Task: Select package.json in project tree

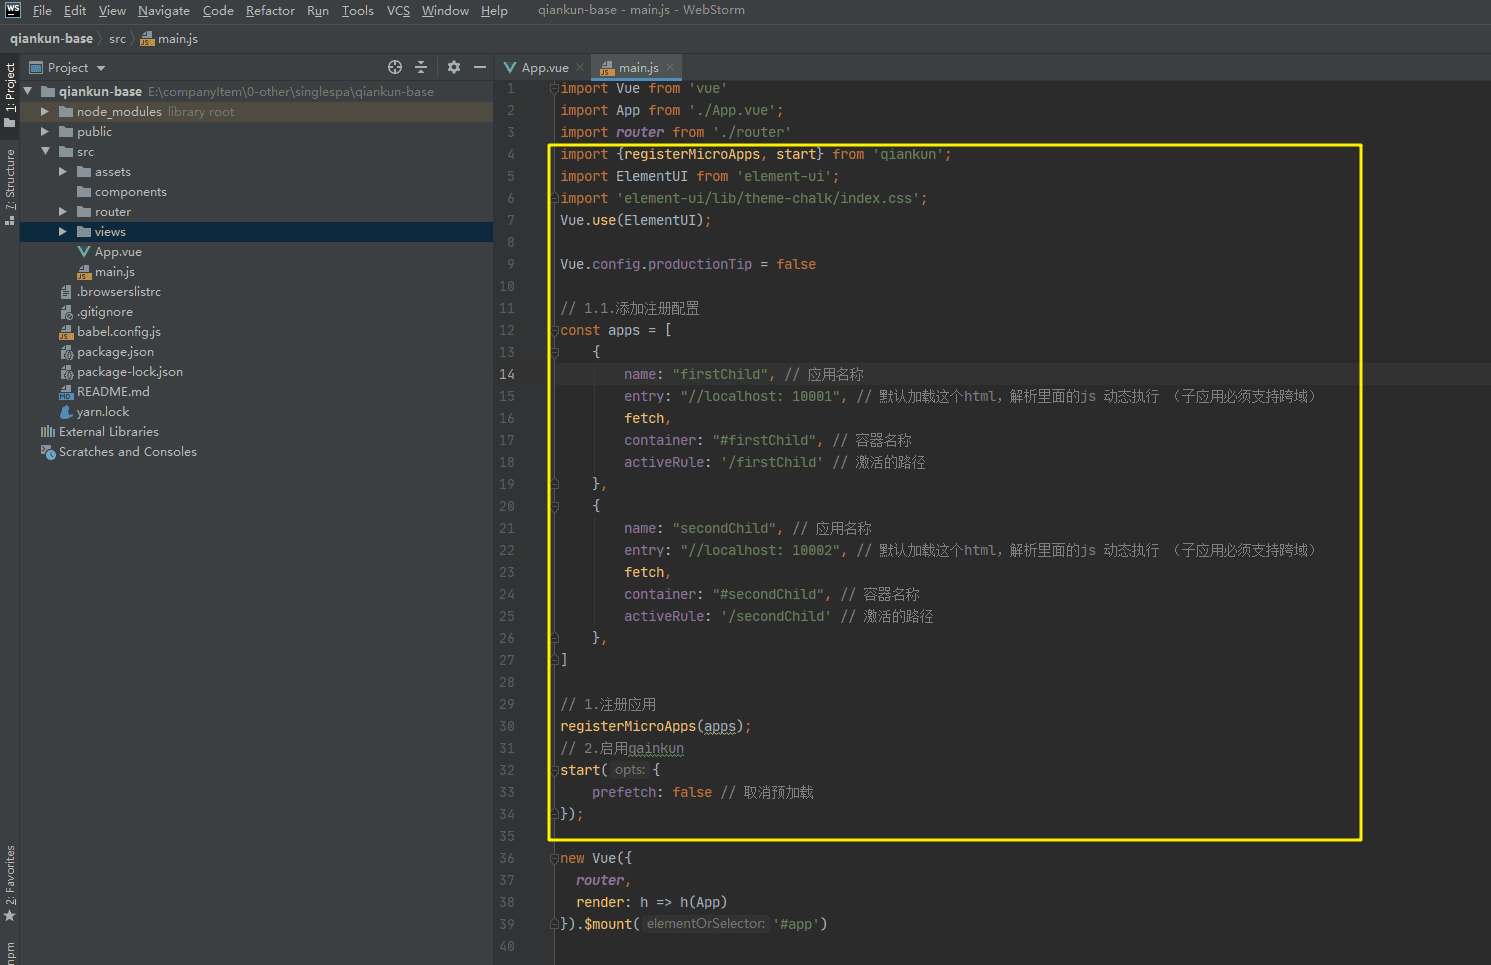Action: tap(115, 352)
